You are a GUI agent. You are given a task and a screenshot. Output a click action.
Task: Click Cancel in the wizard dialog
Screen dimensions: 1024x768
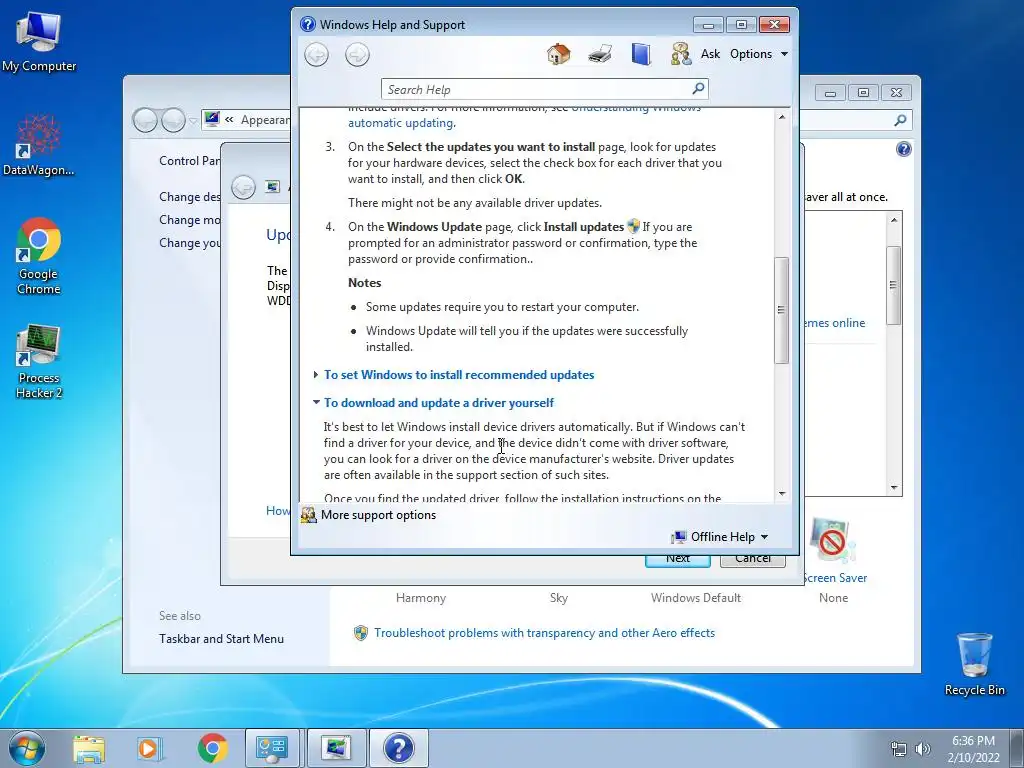[752, 559]
